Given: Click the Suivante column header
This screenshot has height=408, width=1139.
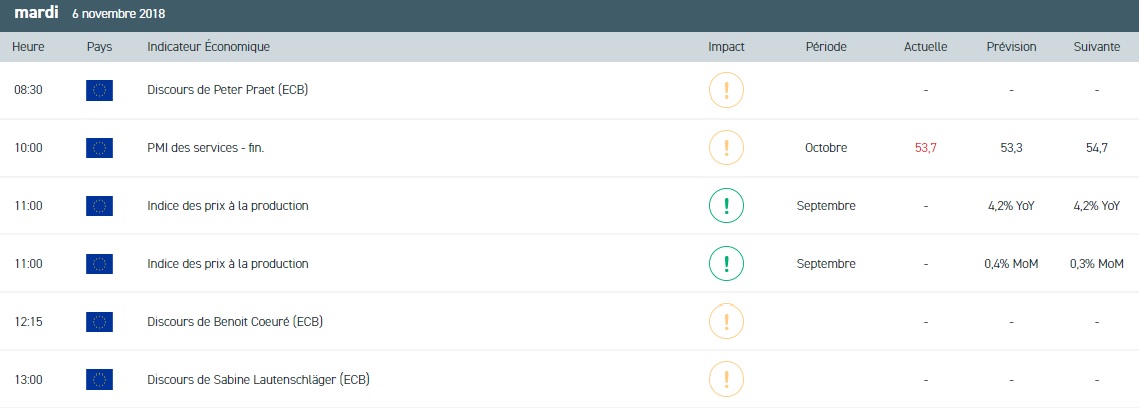Looking at the screenshot, I should (x=1096, y=47).
